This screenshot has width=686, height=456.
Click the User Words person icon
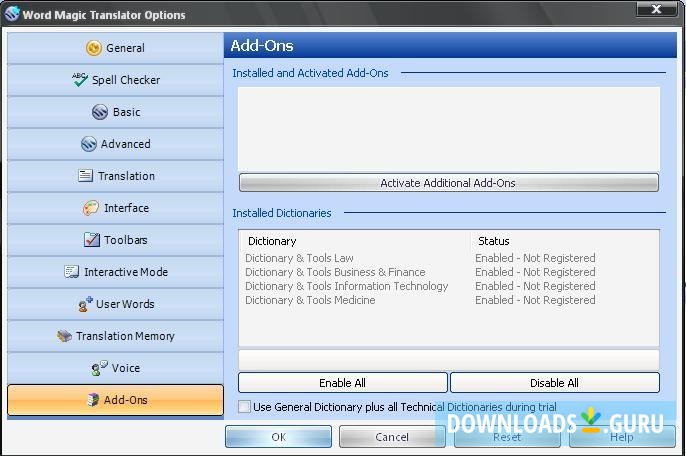pyautogui.click(x=85, y=304)
